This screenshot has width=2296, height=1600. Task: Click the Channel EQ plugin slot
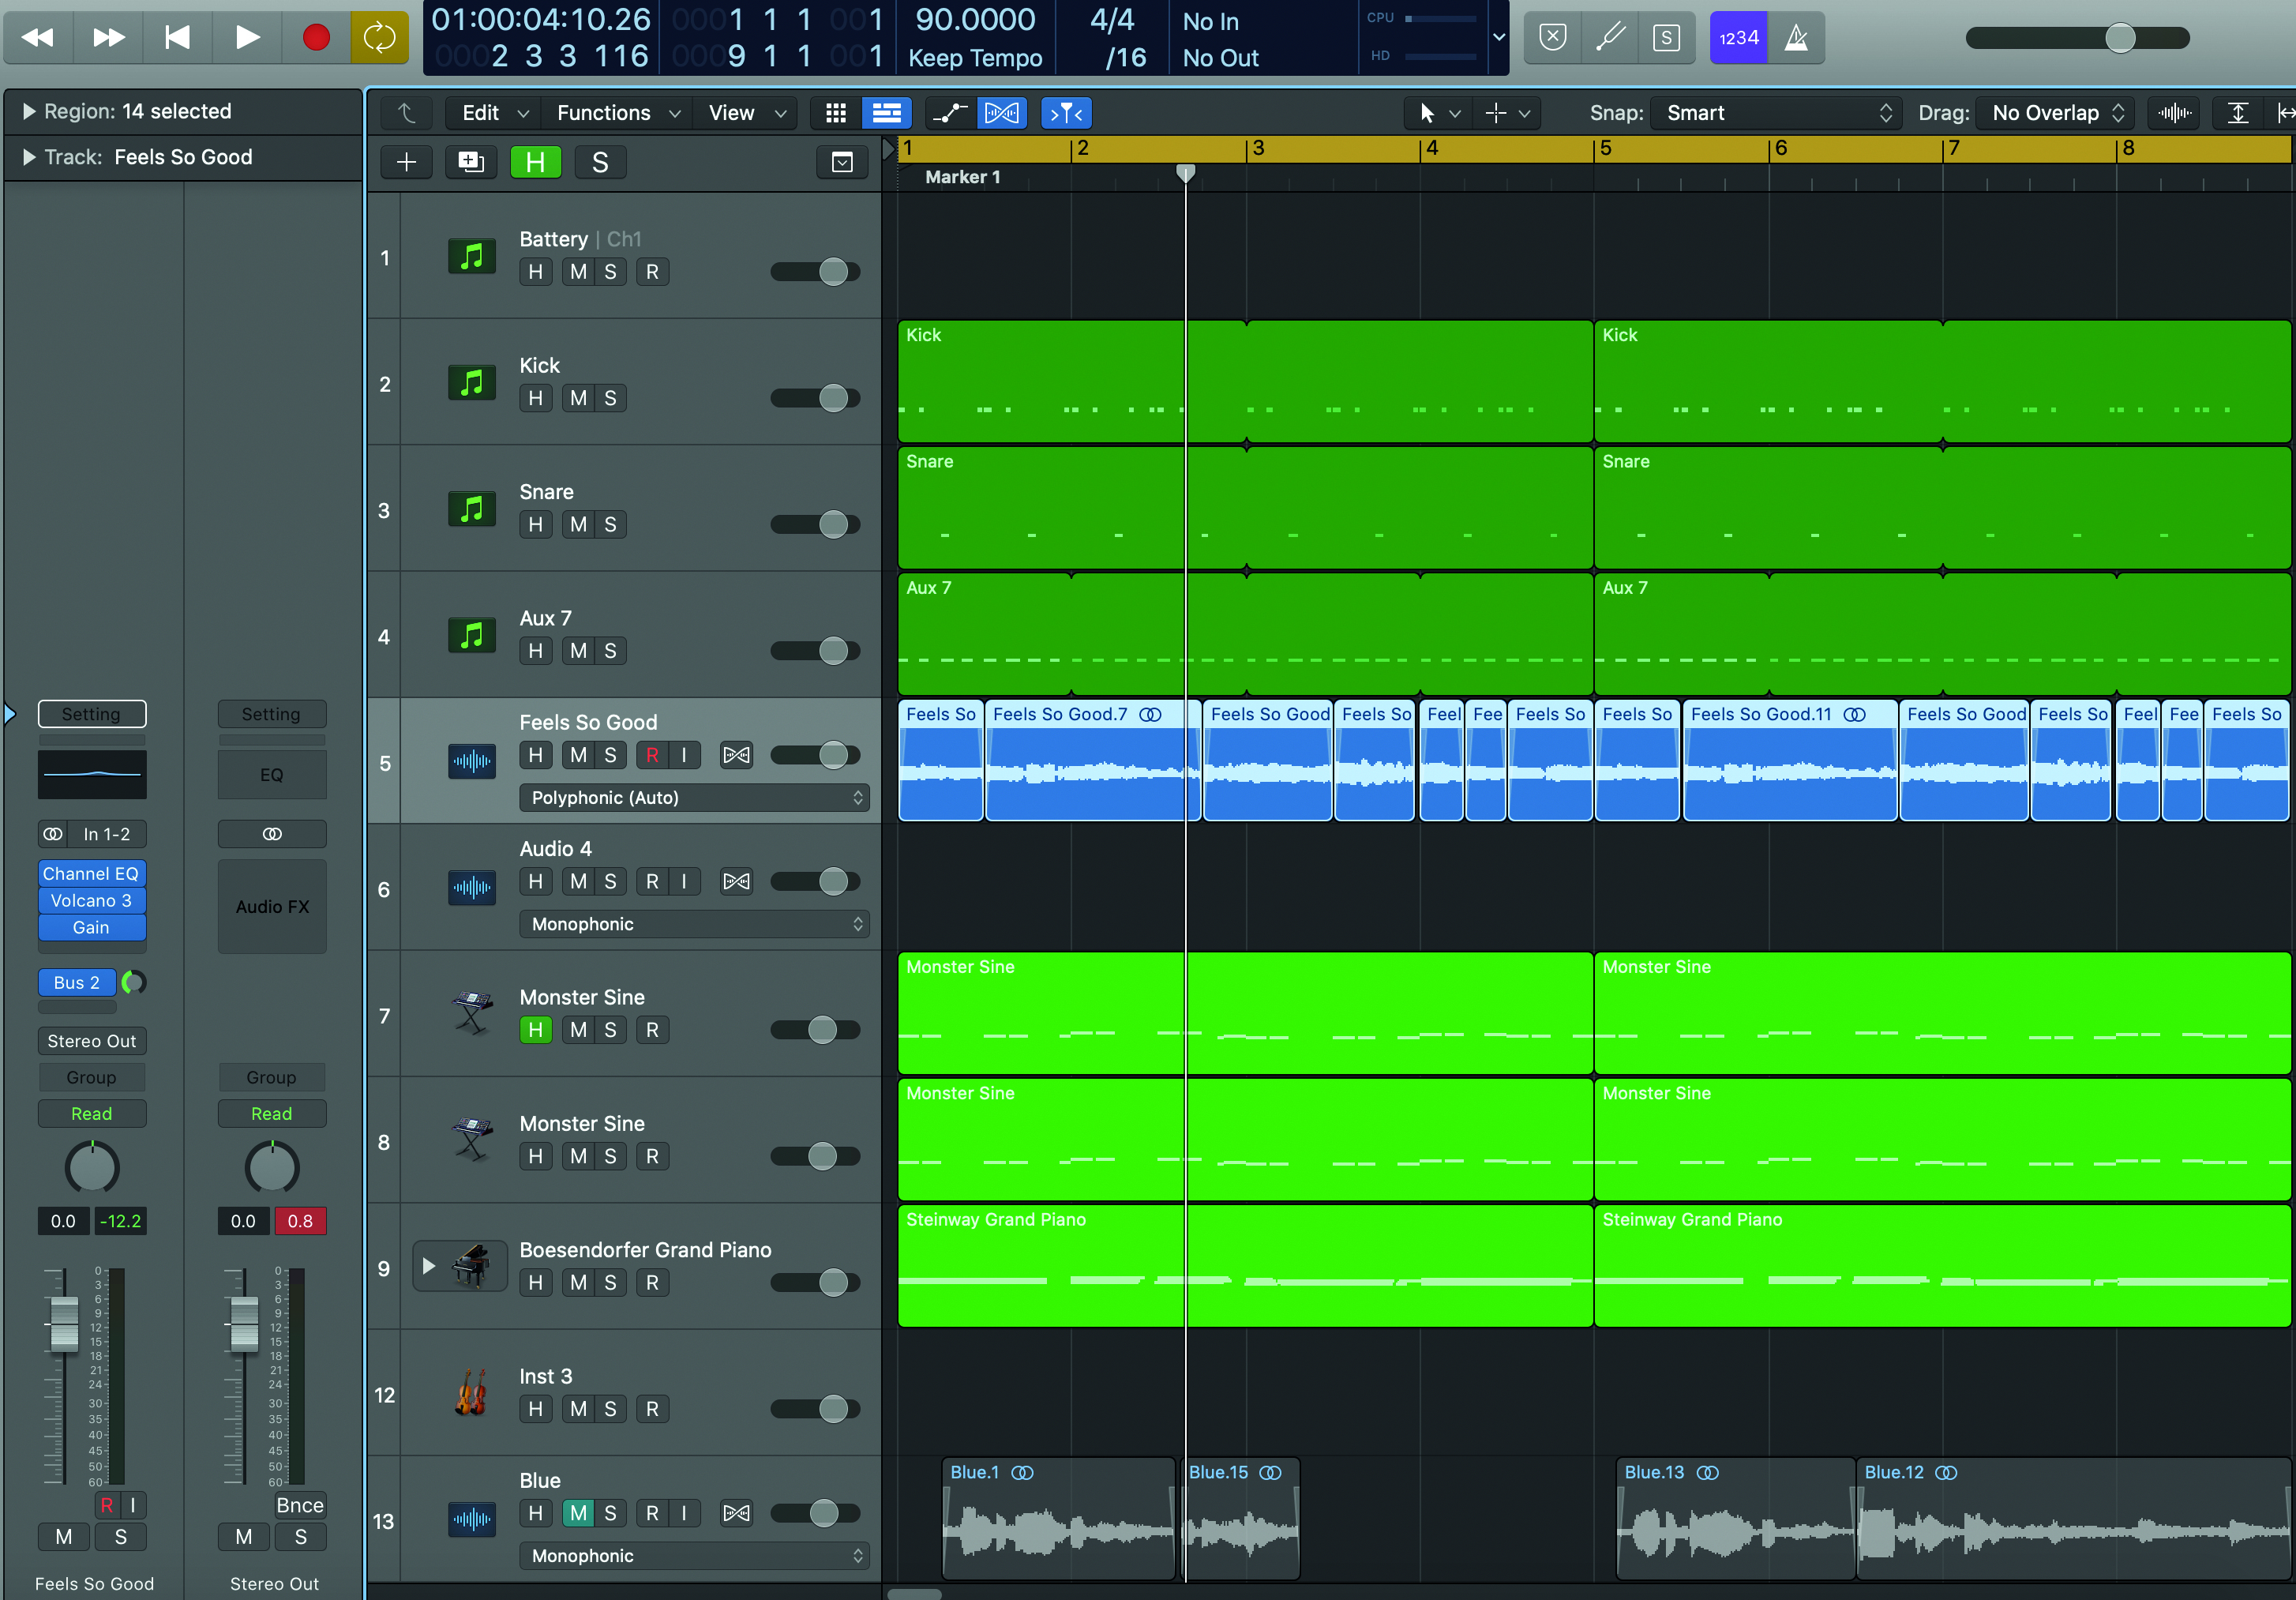(91, 873)
